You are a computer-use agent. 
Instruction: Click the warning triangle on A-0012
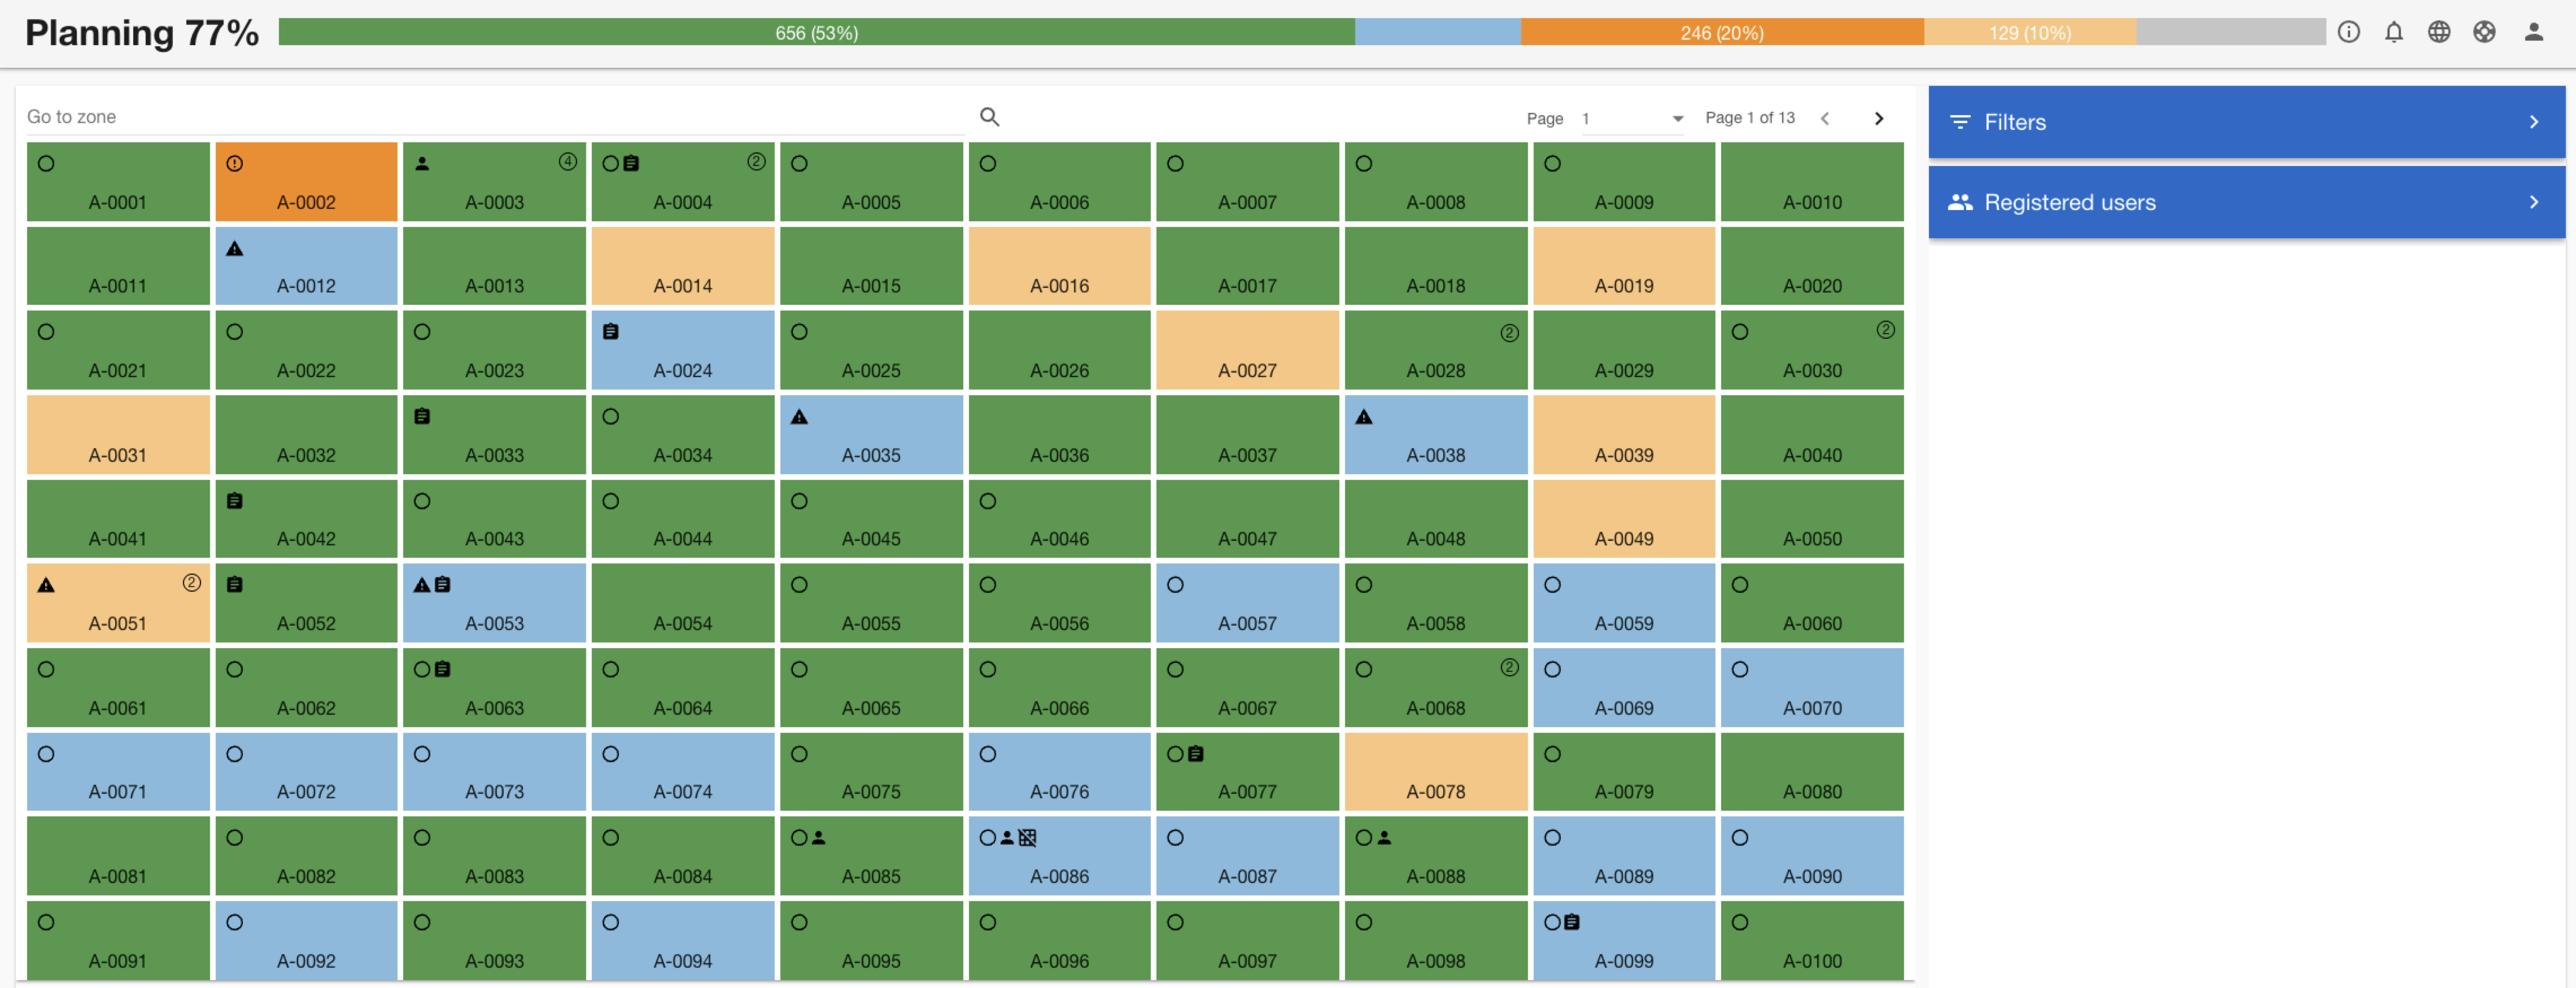click(235, 249)
